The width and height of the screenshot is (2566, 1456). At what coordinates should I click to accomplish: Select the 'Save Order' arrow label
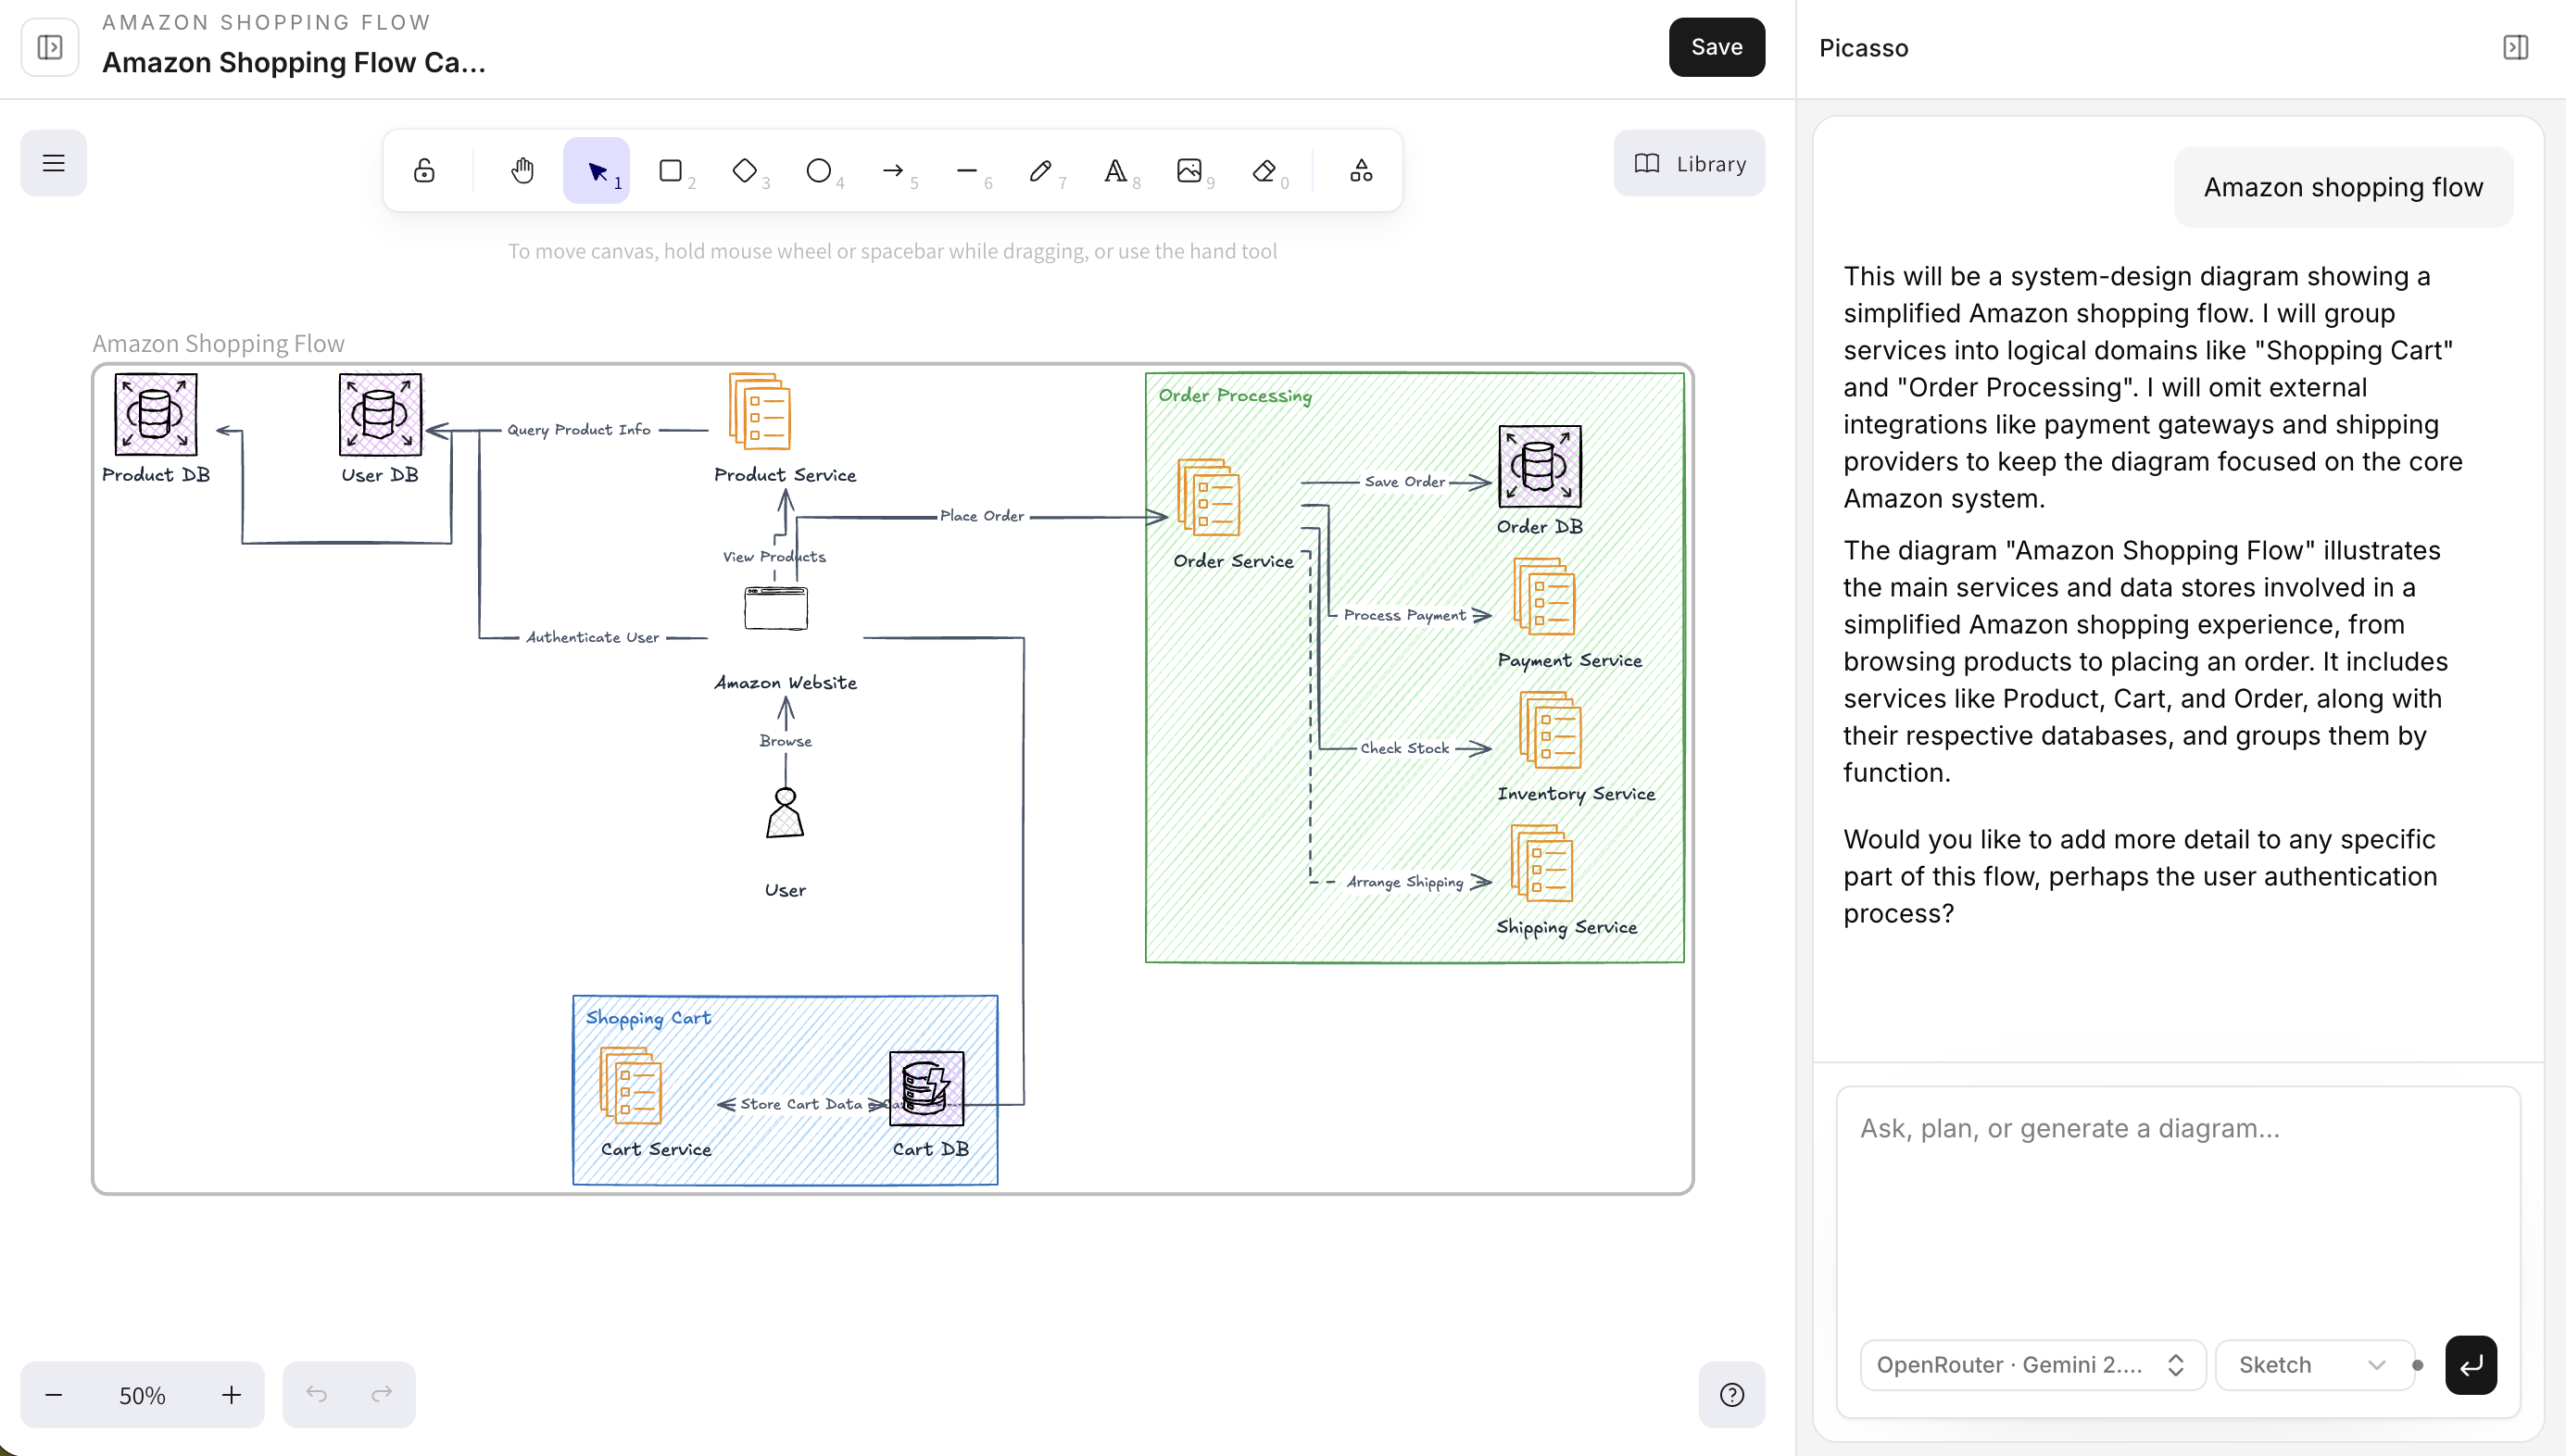click(x=1405, y=482)
